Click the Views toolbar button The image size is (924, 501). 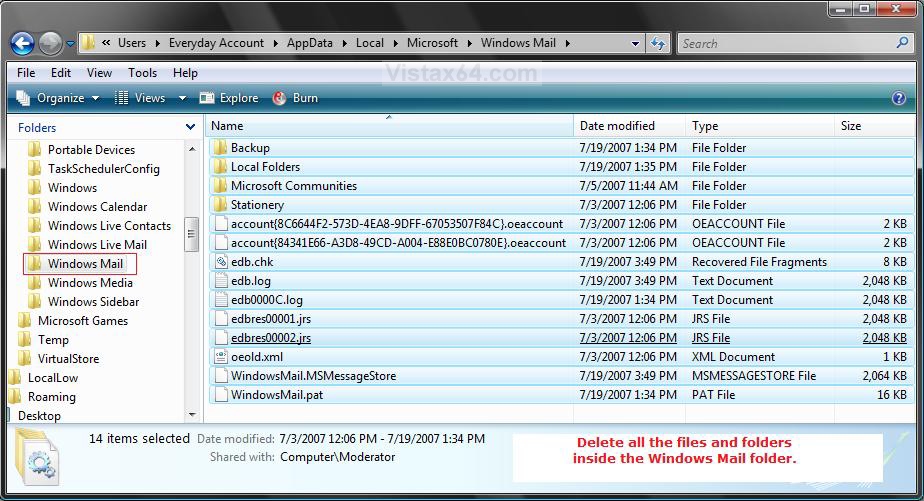click(x=140, y=98)
